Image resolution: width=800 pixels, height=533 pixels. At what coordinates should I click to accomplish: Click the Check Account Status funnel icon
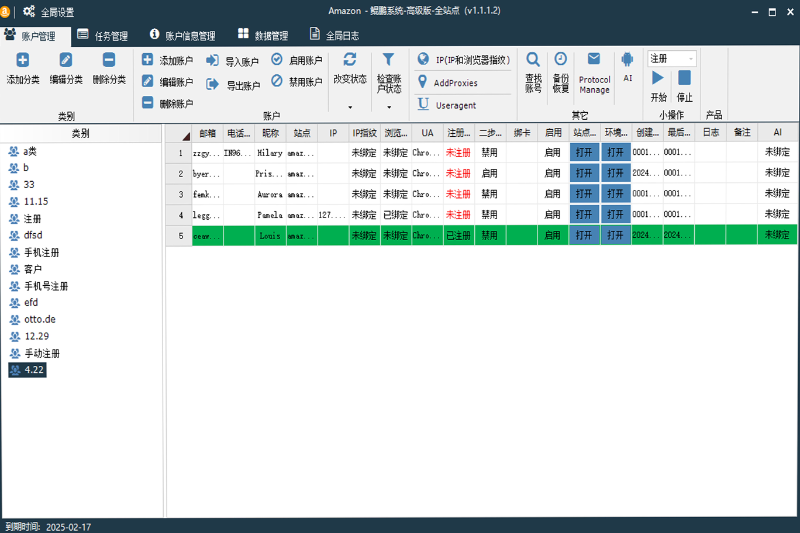[388, 60]
